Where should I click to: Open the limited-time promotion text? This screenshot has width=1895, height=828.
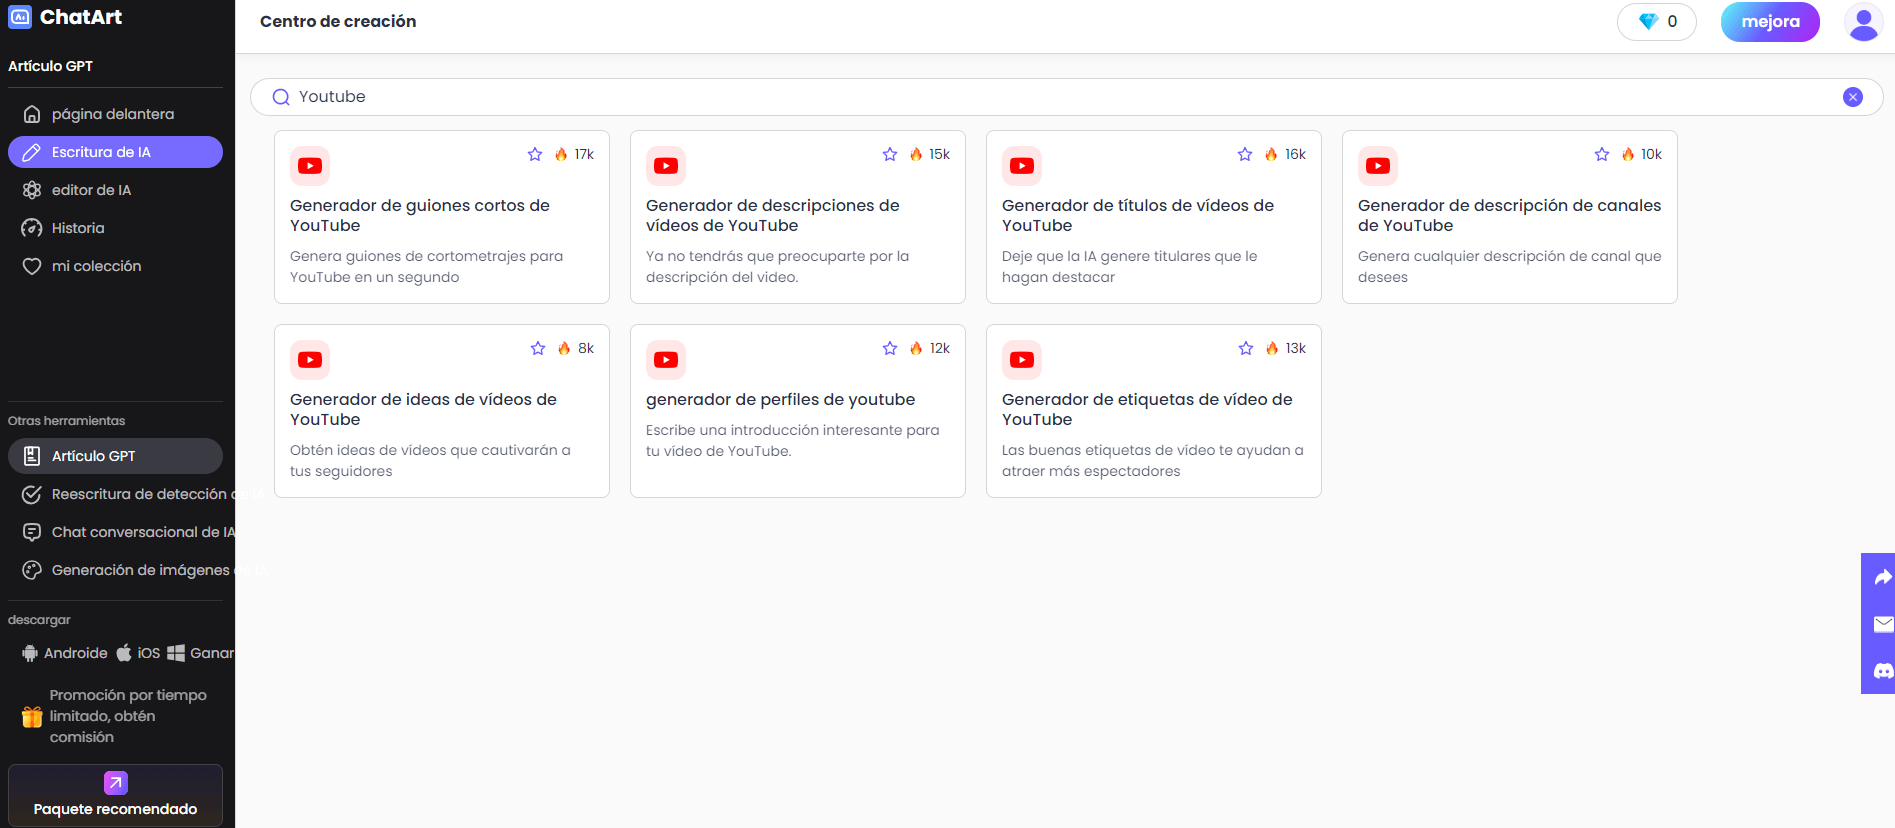(x=128, y=716)
